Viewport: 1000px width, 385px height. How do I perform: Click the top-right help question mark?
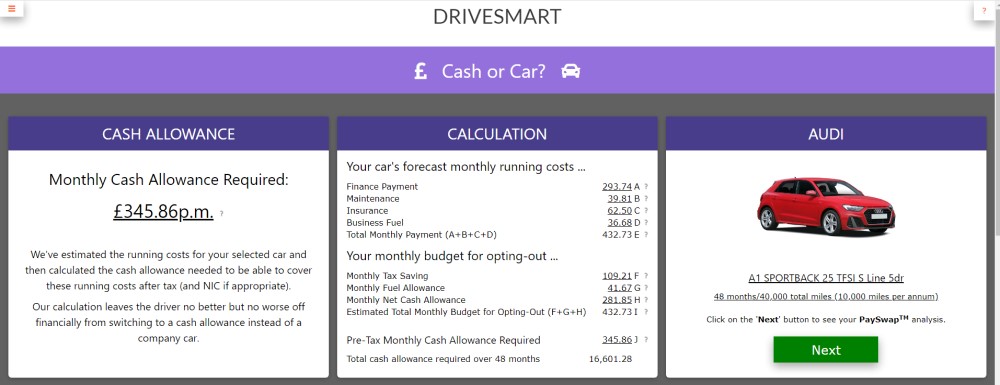984,10
